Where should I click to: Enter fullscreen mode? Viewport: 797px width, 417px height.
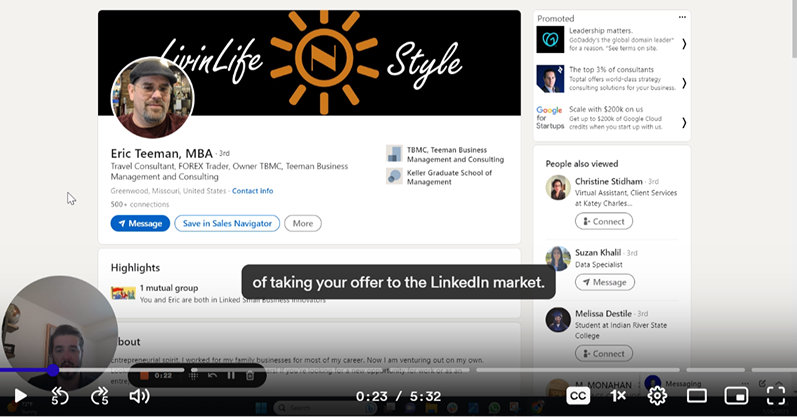click(x=776, y=395)
